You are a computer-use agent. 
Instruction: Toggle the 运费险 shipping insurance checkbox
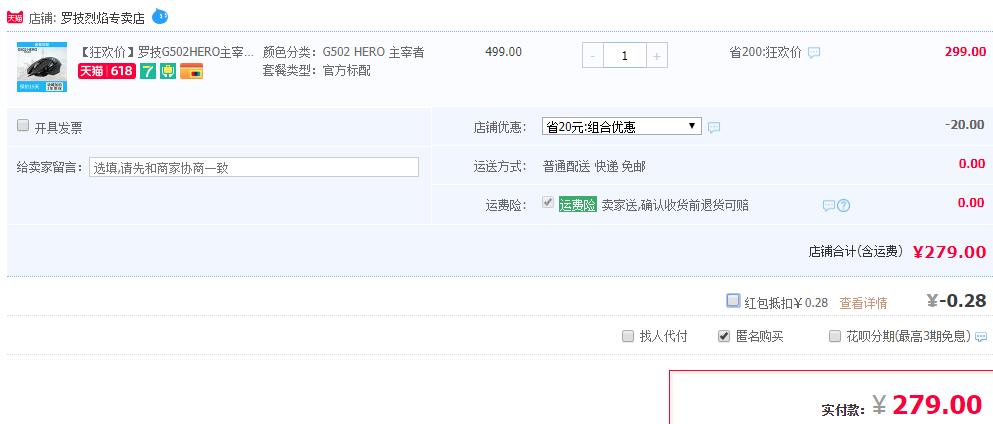(548, 203)
